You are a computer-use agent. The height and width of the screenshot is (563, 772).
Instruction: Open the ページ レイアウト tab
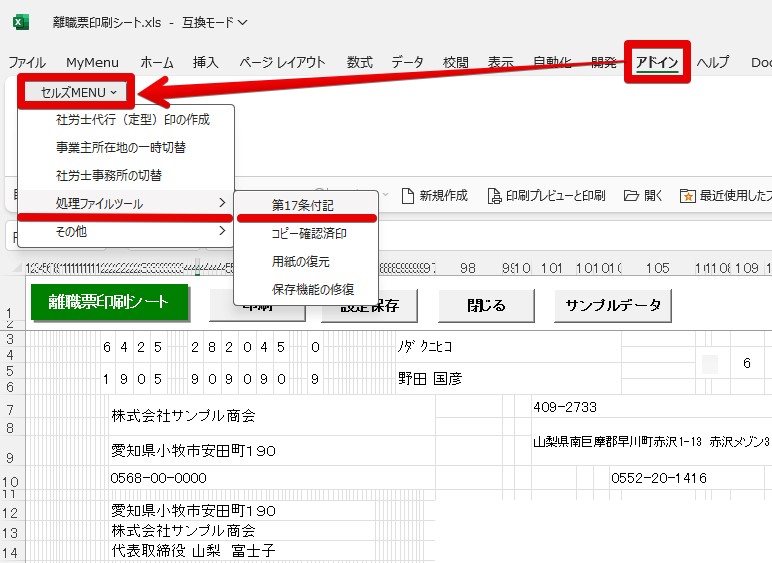[x=282, y=63]
